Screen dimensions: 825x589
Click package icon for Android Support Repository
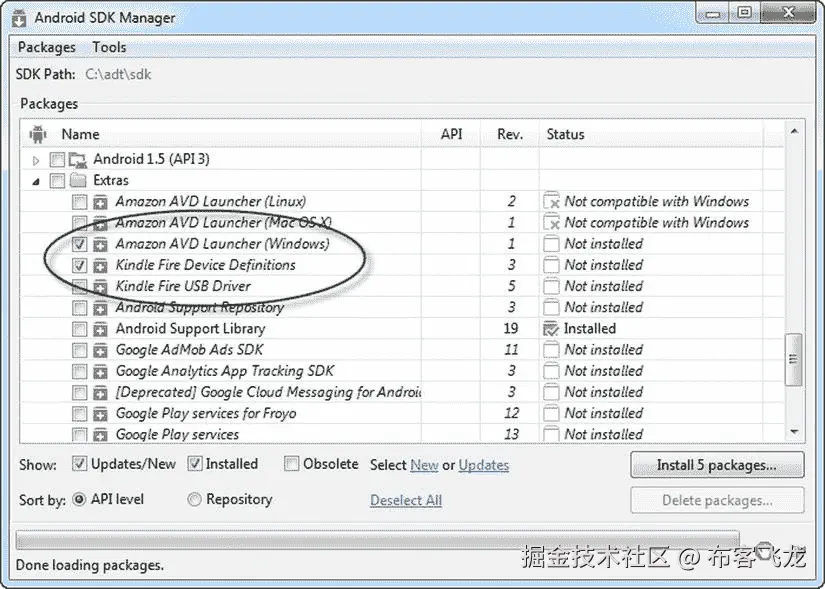[x=100, y=308]
